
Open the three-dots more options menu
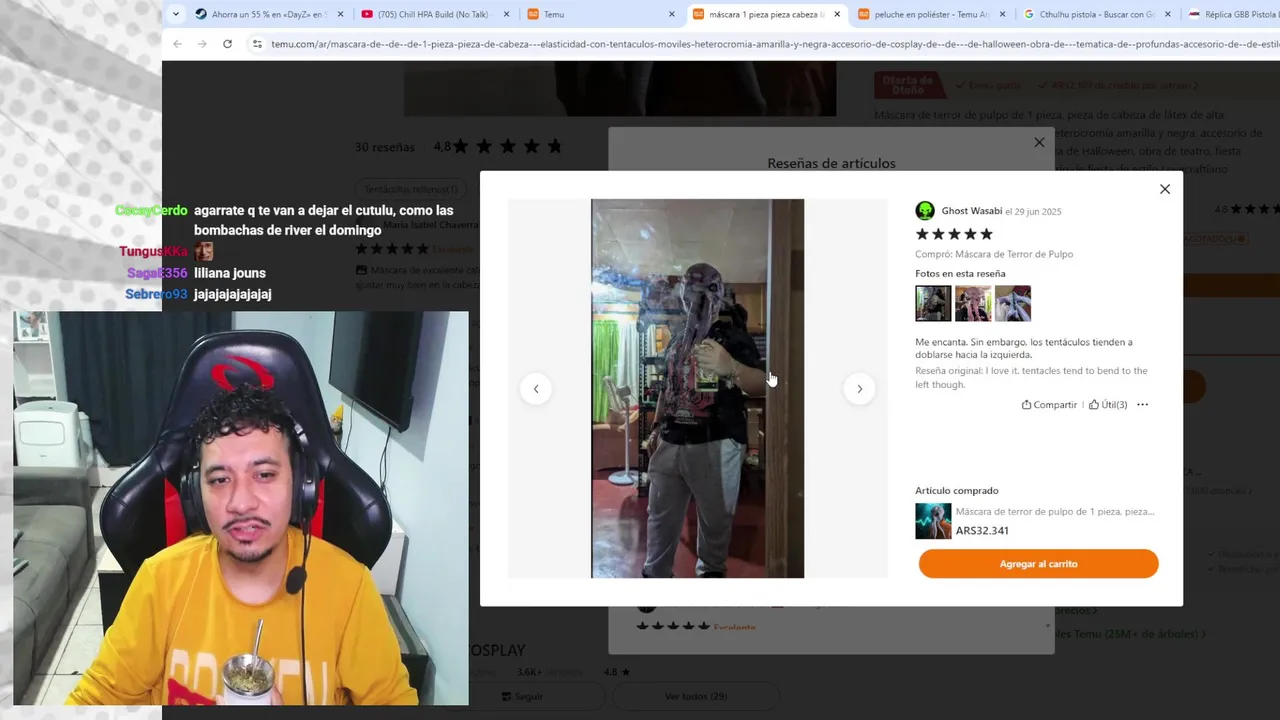coord(1143,405)
